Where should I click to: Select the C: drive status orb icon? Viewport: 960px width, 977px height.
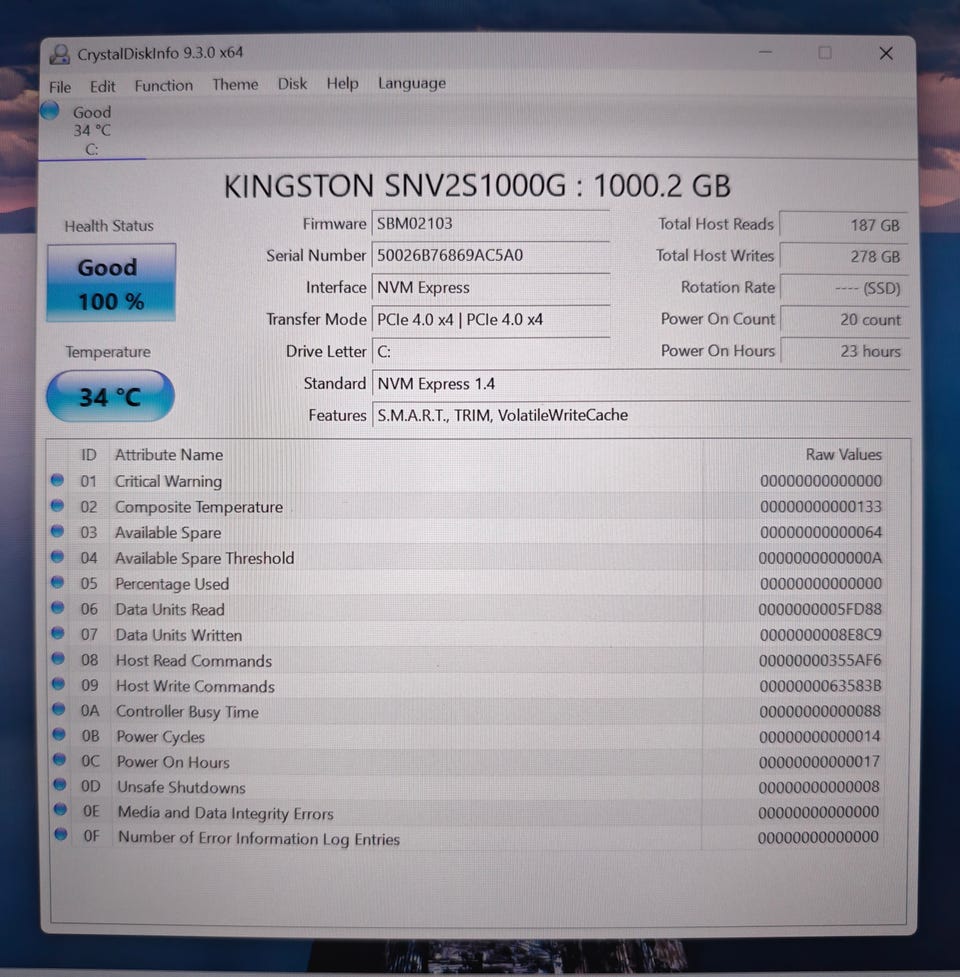50,111
